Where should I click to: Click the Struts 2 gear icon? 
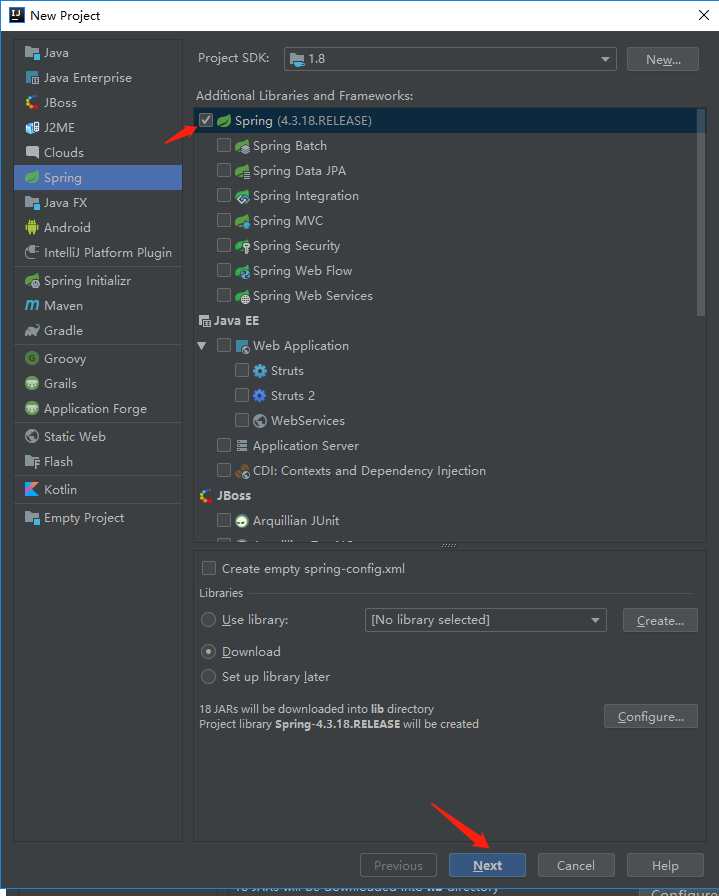tap(259, 395)
